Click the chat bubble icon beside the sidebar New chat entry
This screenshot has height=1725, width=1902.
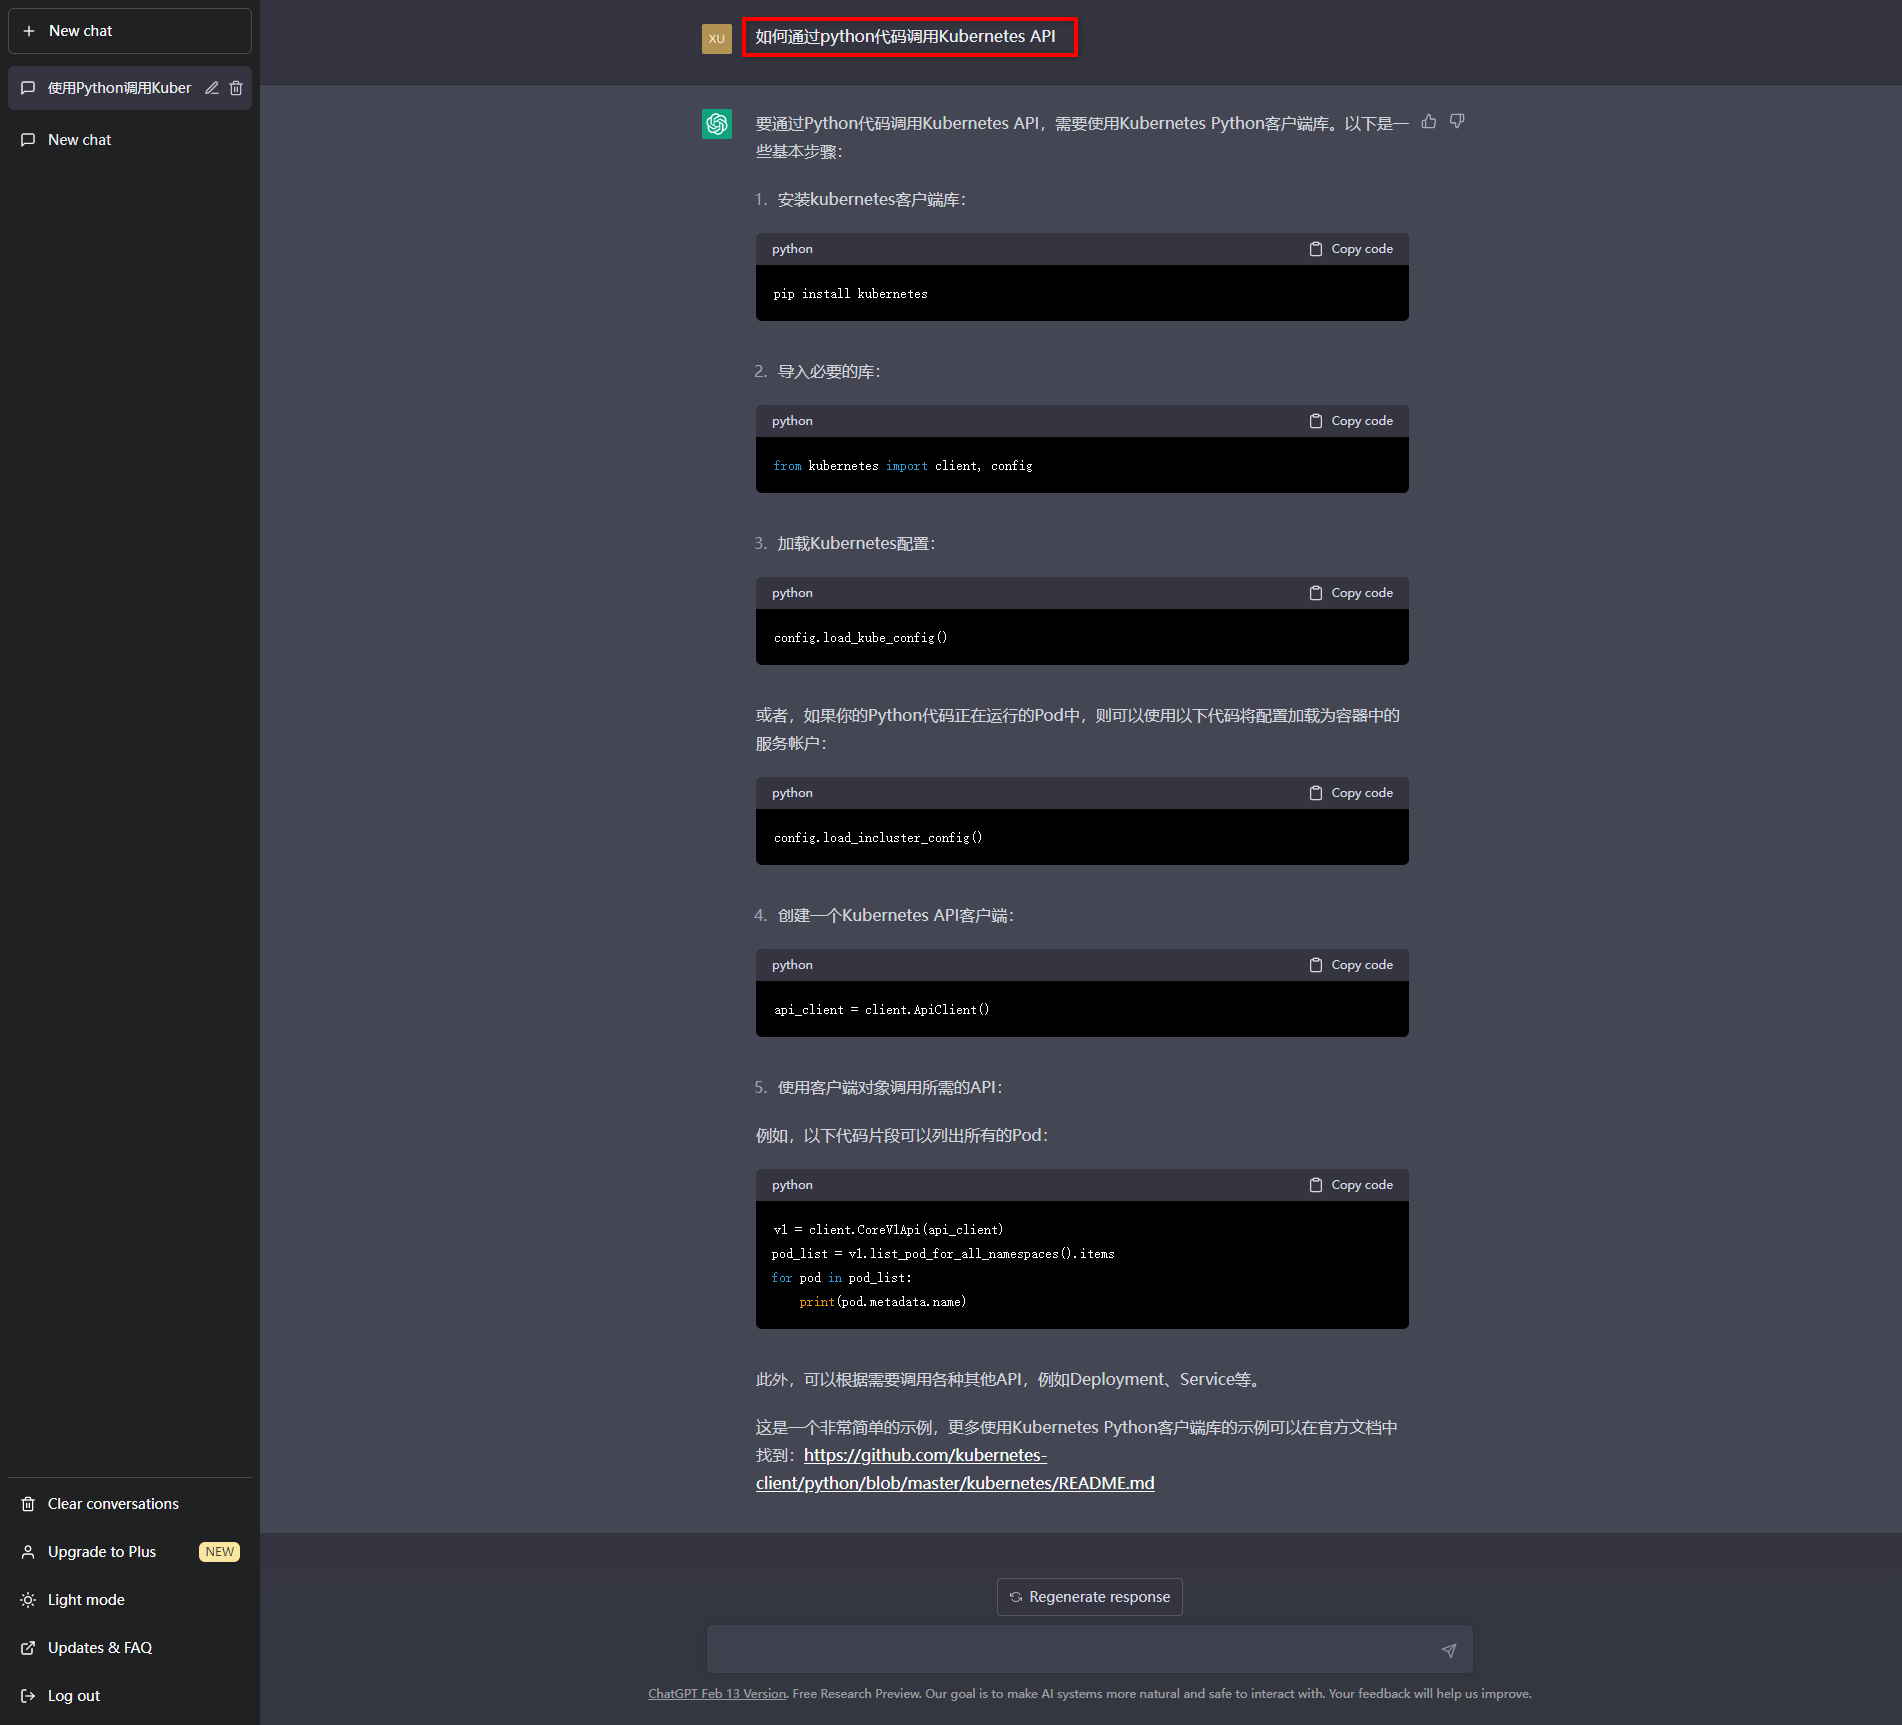28,140
